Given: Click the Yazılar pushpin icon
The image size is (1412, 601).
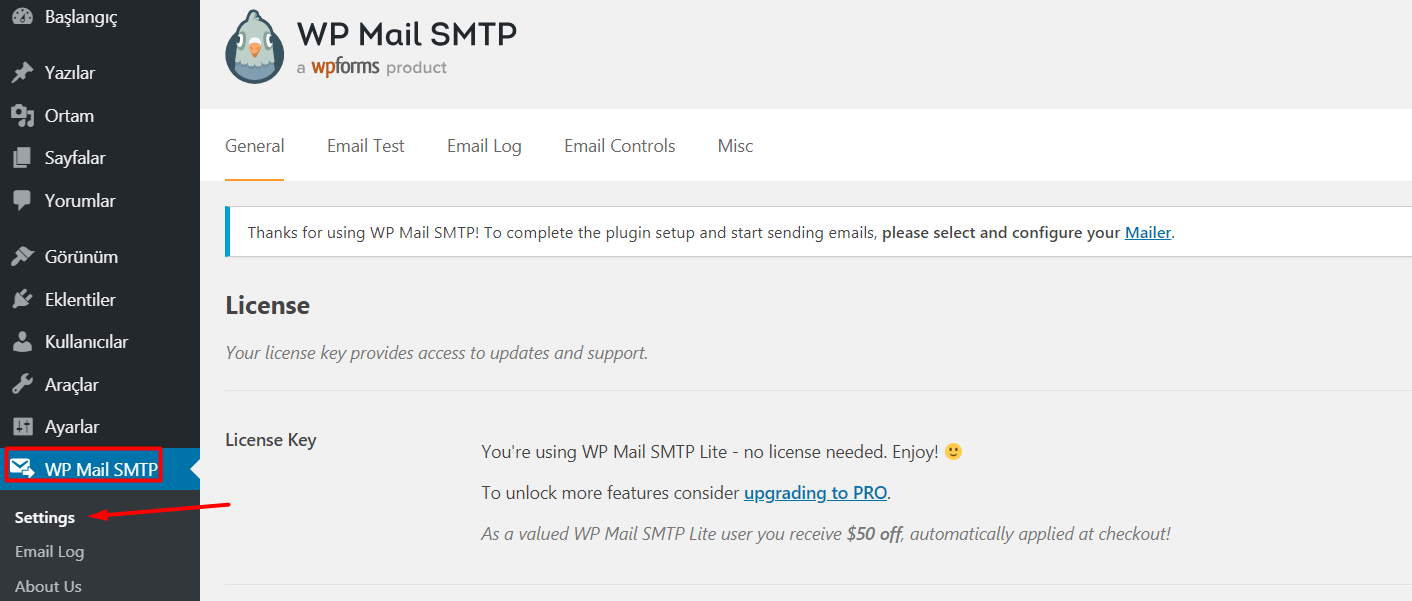Looking at the screenshot, I should click(x=22, y=73).
